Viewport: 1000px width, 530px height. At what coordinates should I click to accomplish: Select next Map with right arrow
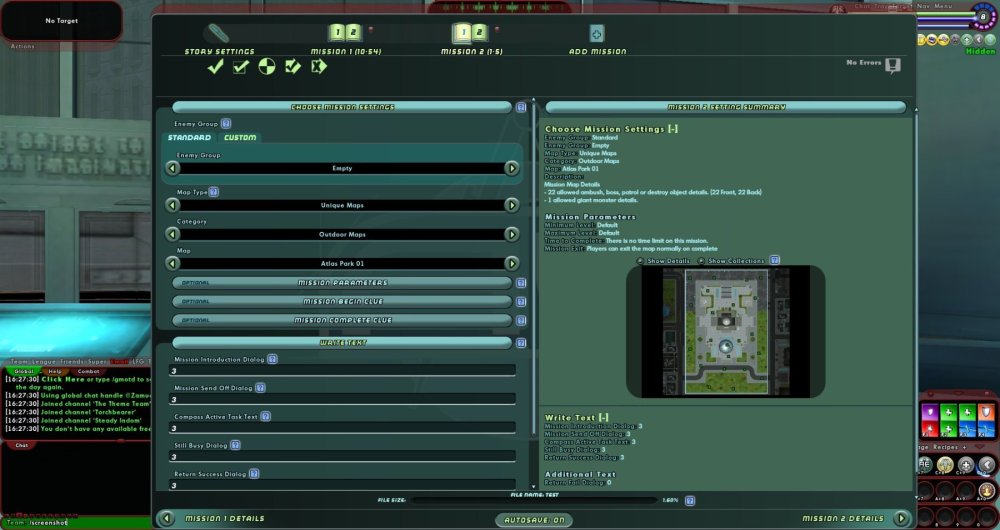511,263
